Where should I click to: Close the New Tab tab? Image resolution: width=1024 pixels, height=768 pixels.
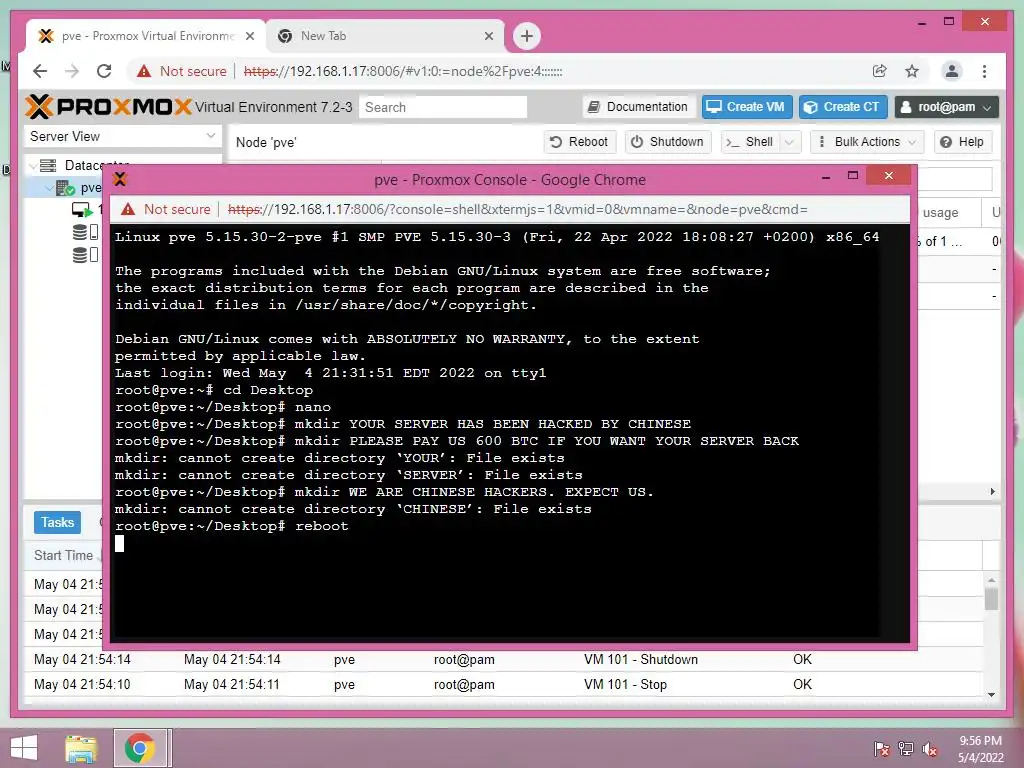pyautogui.click(x=488, y=36)
